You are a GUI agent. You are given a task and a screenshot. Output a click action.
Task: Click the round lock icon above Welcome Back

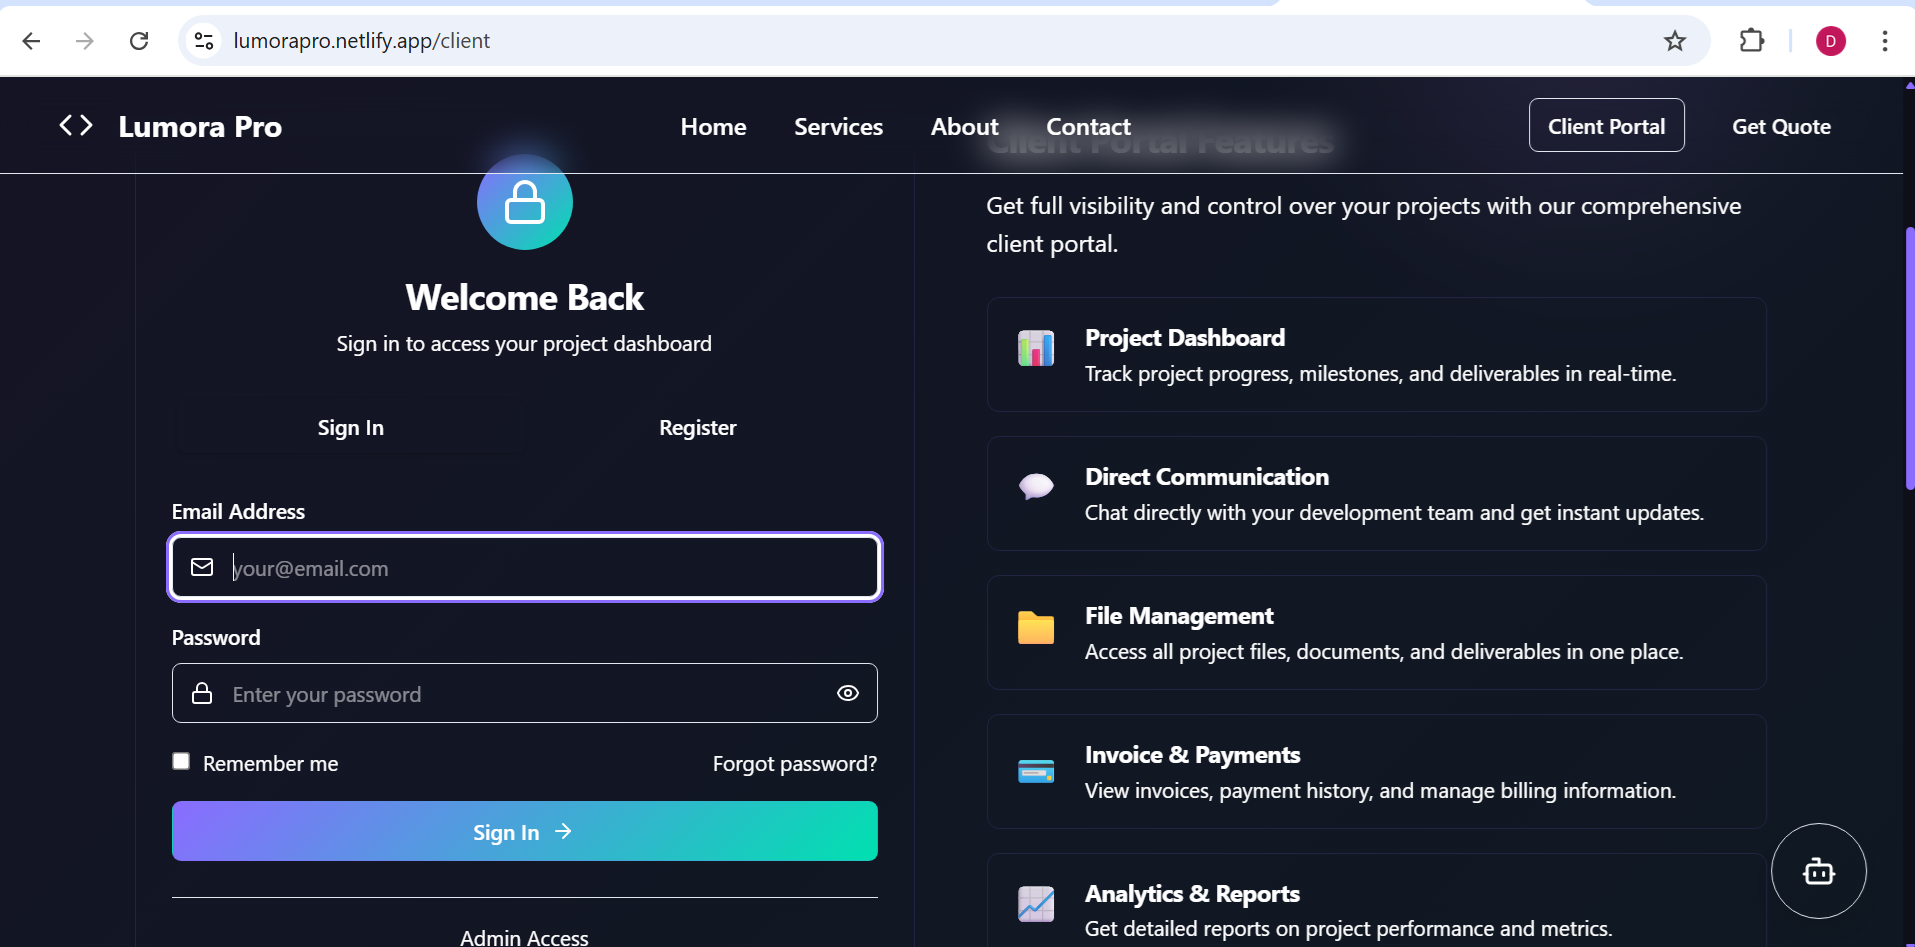(525, 202)
